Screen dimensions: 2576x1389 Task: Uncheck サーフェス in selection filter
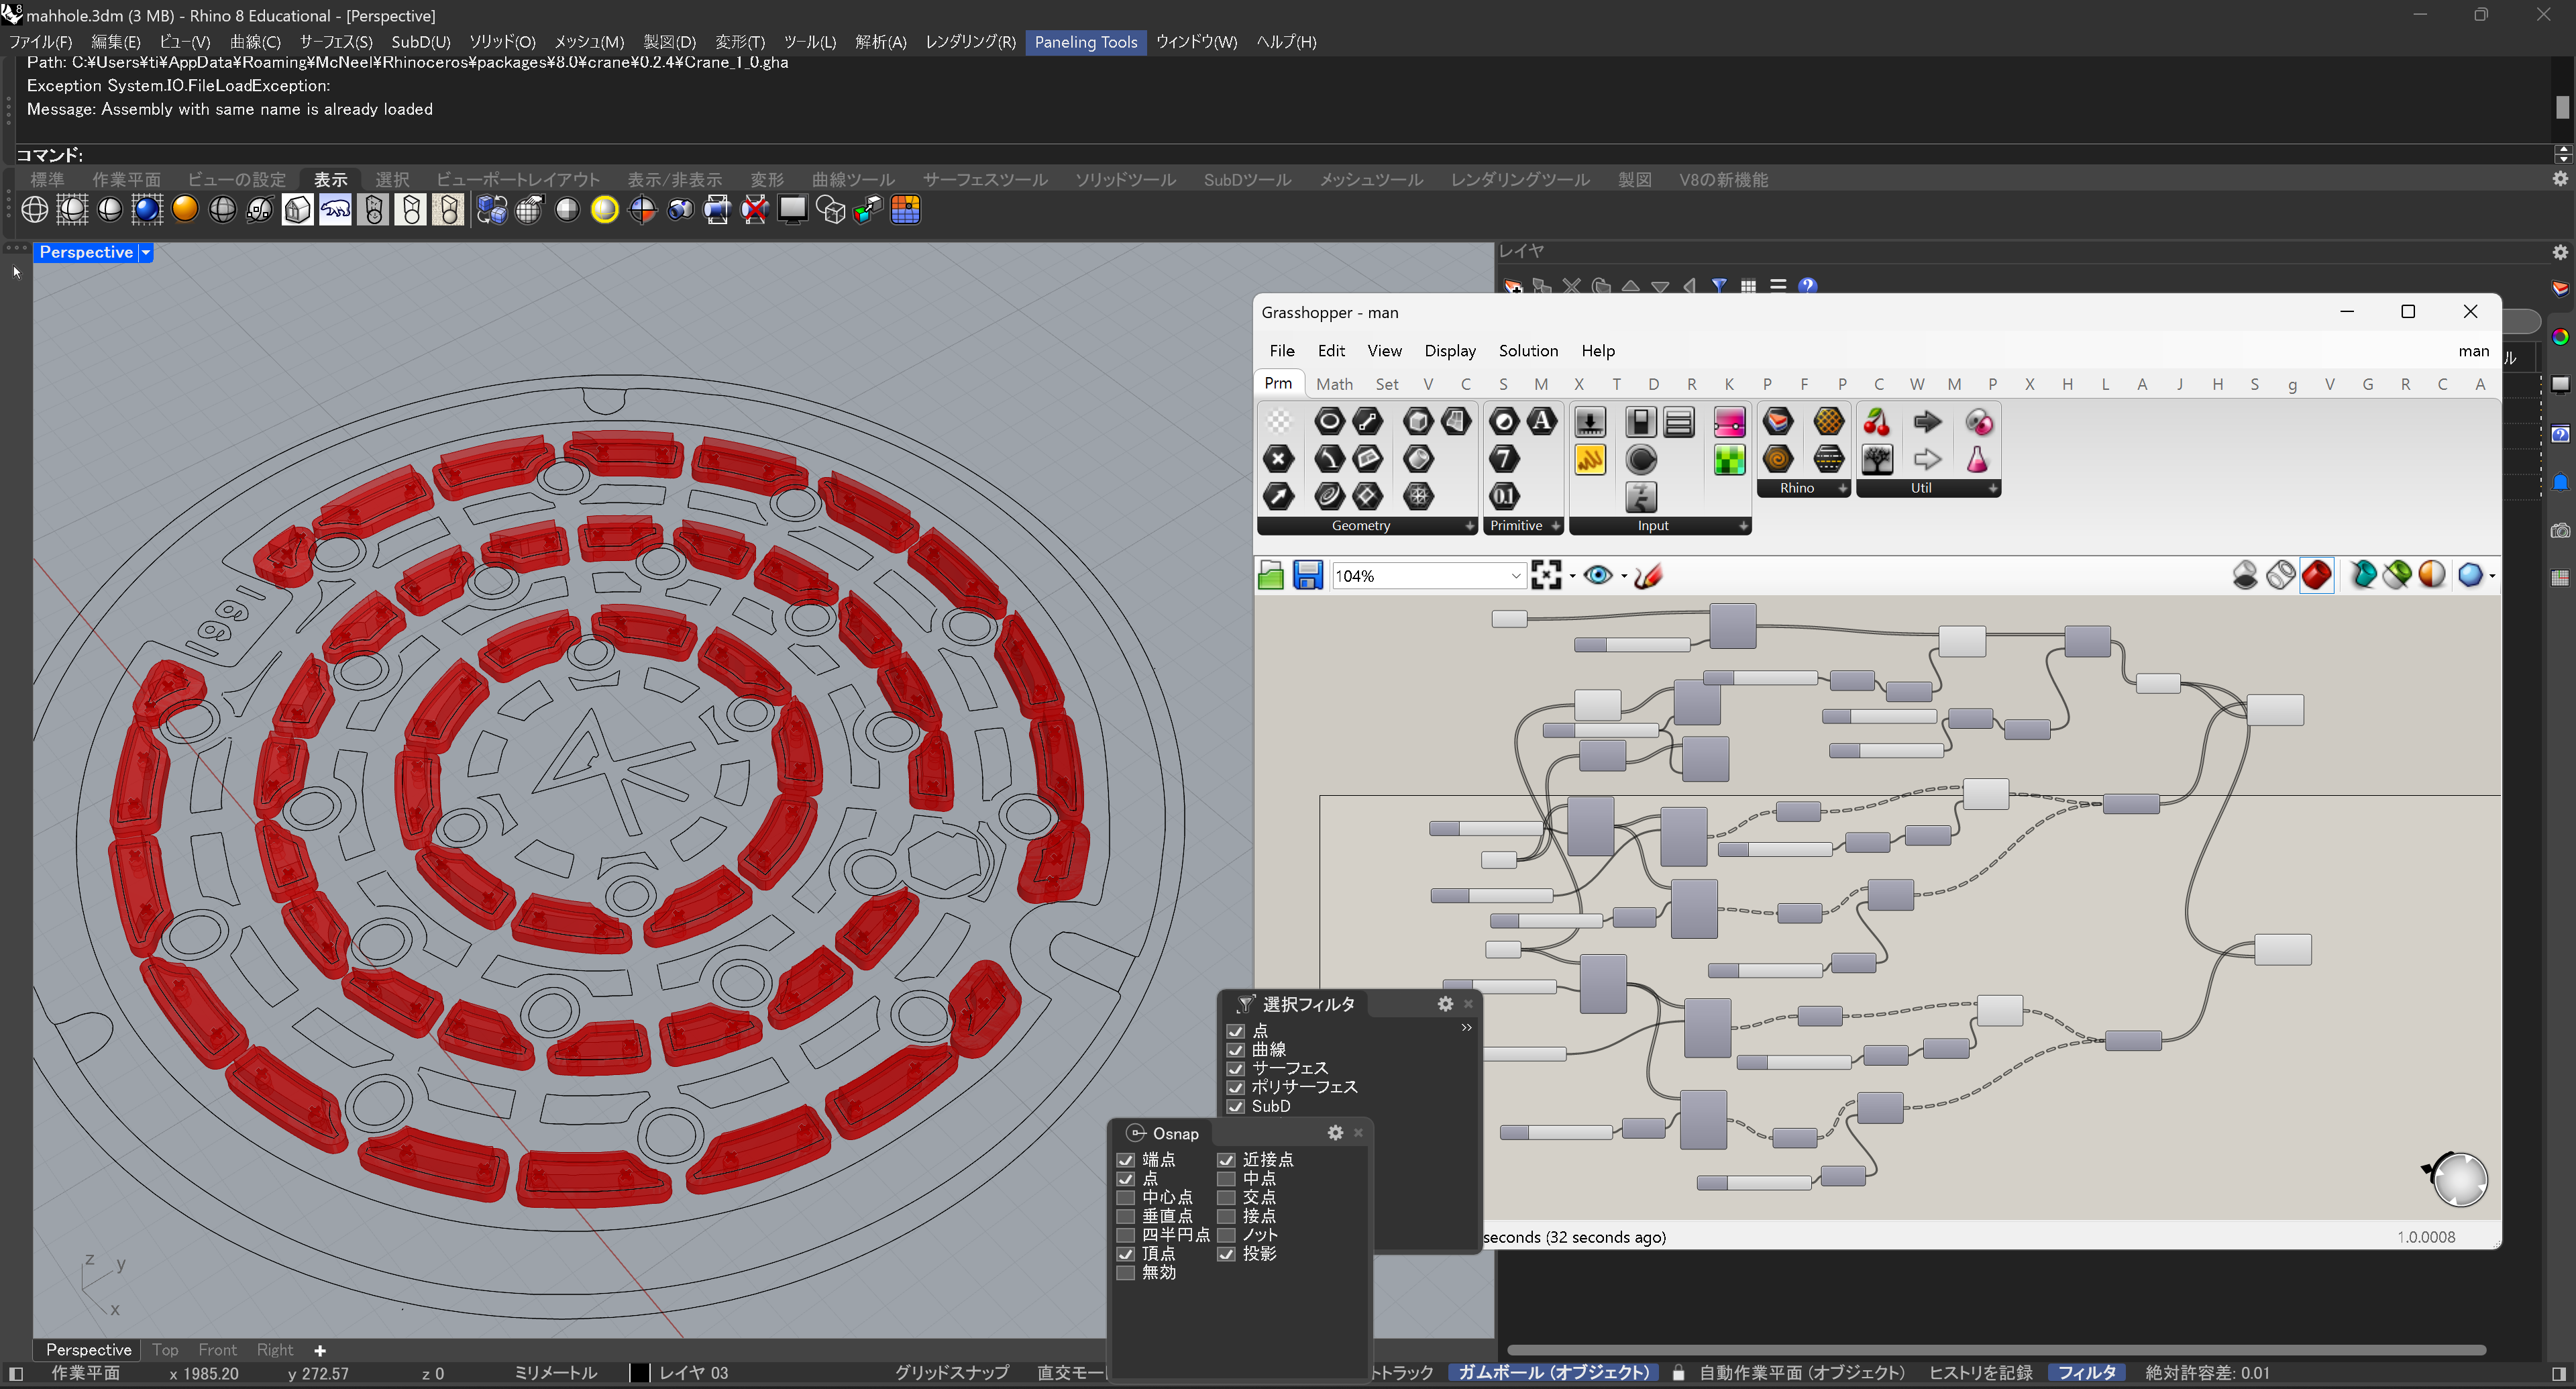pos(1236,1068)
